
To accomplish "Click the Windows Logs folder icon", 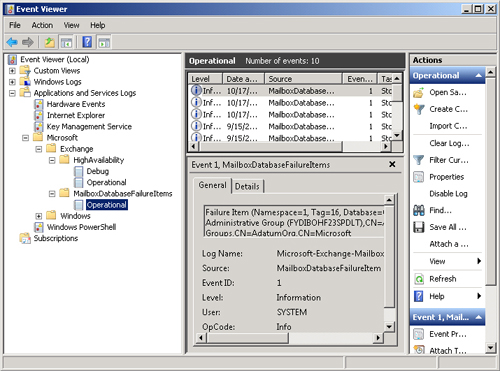I will click(25, 82).
